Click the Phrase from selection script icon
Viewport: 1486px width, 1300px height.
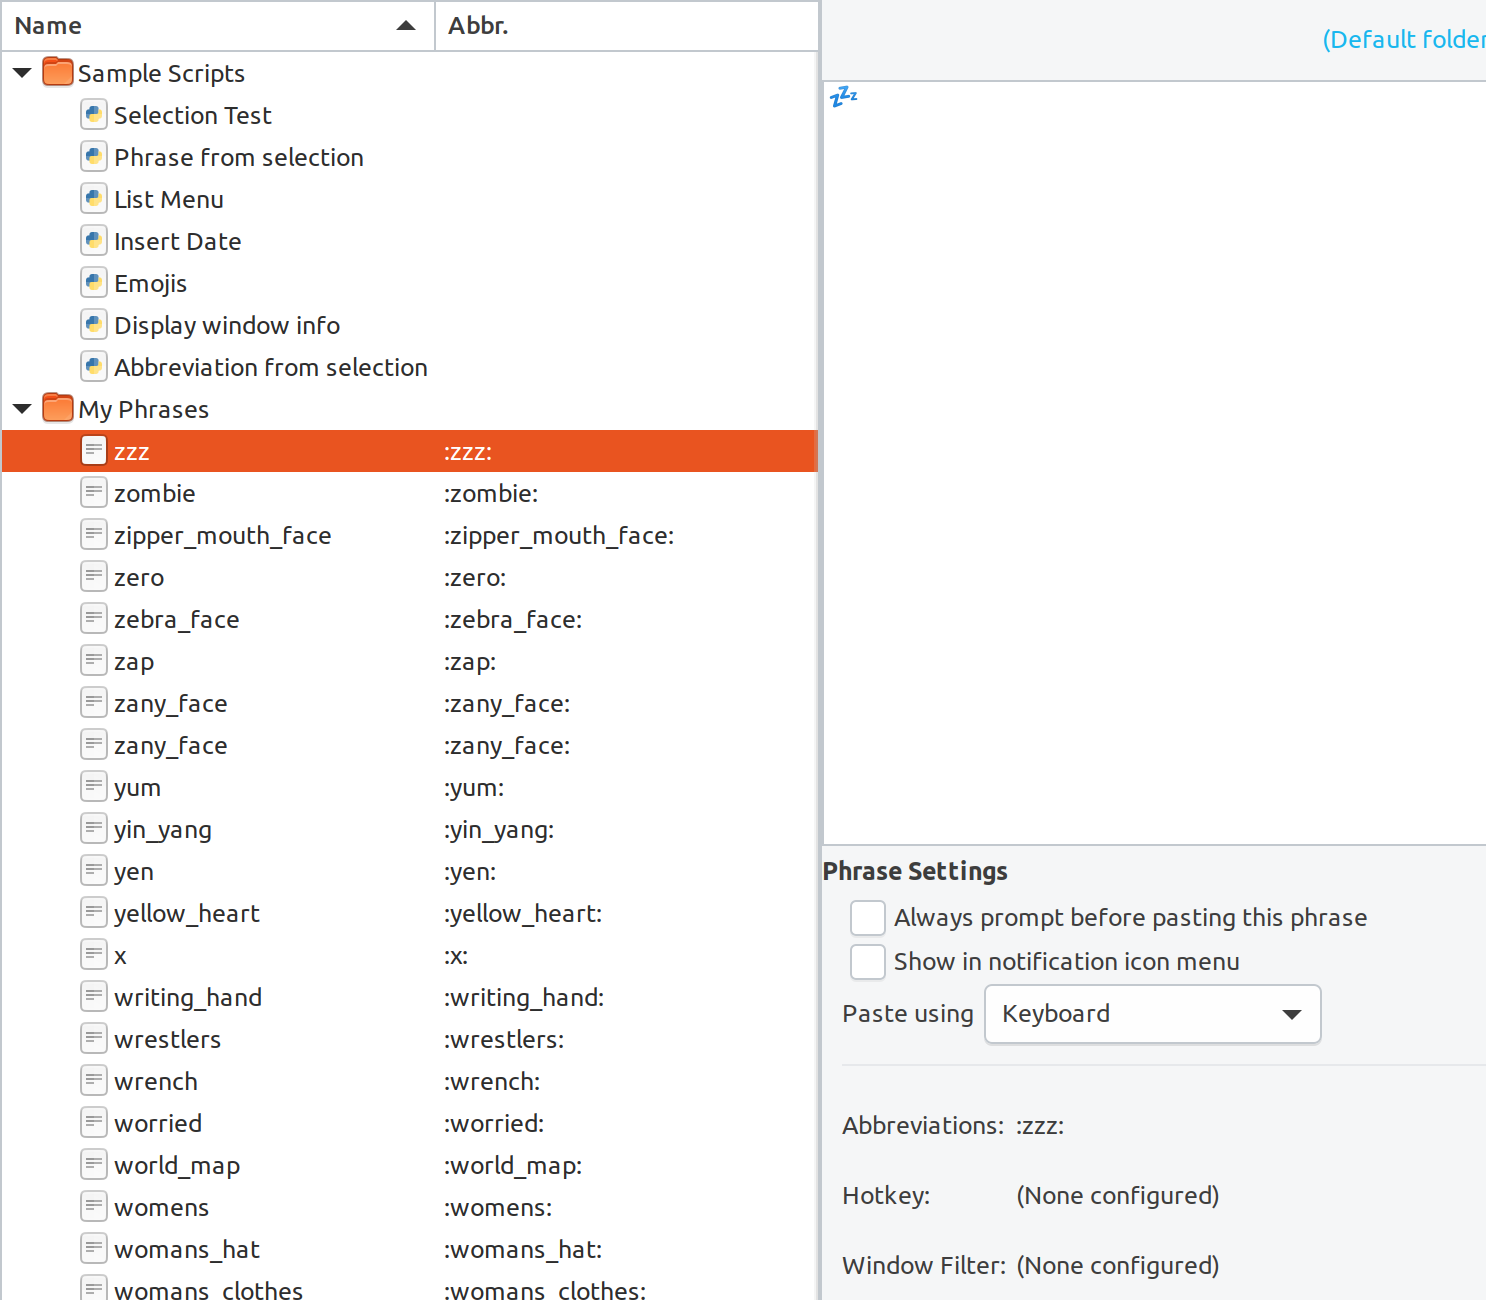pyautogui.click(x=93, y=156)
